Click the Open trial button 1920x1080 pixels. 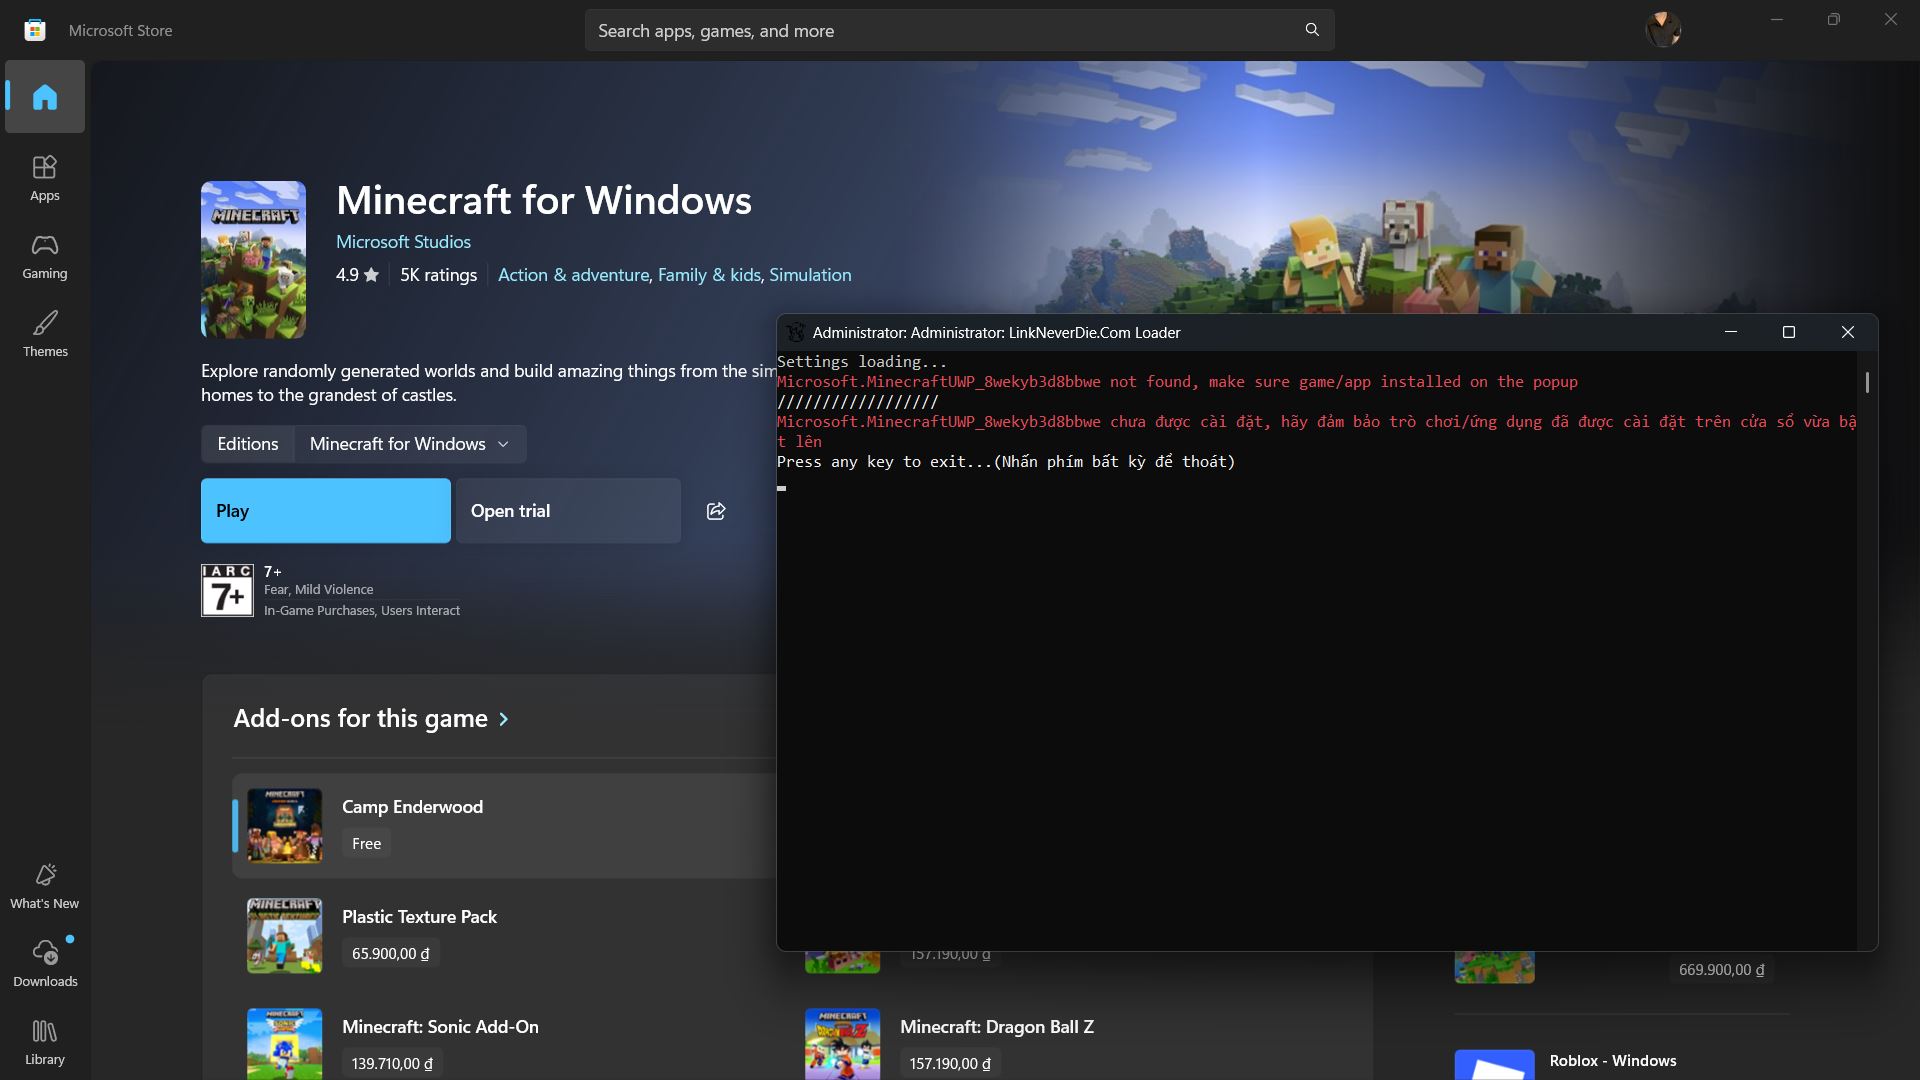[568, 511]
